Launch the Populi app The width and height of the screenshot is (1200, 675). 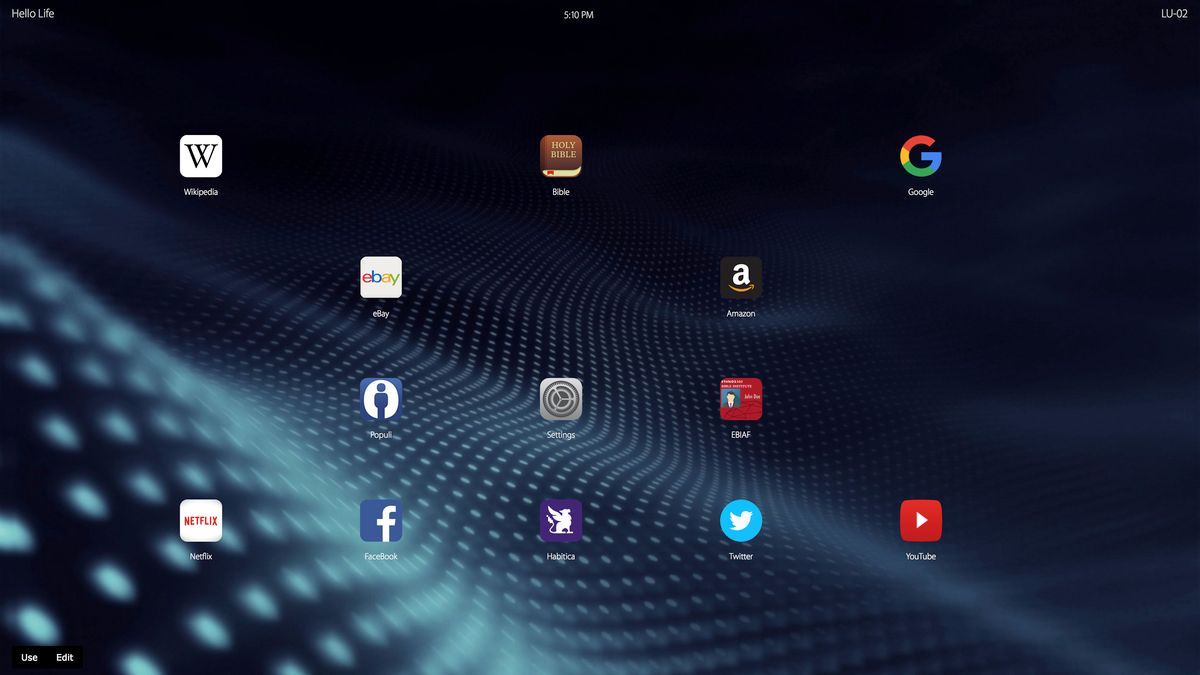pos(381,398)
